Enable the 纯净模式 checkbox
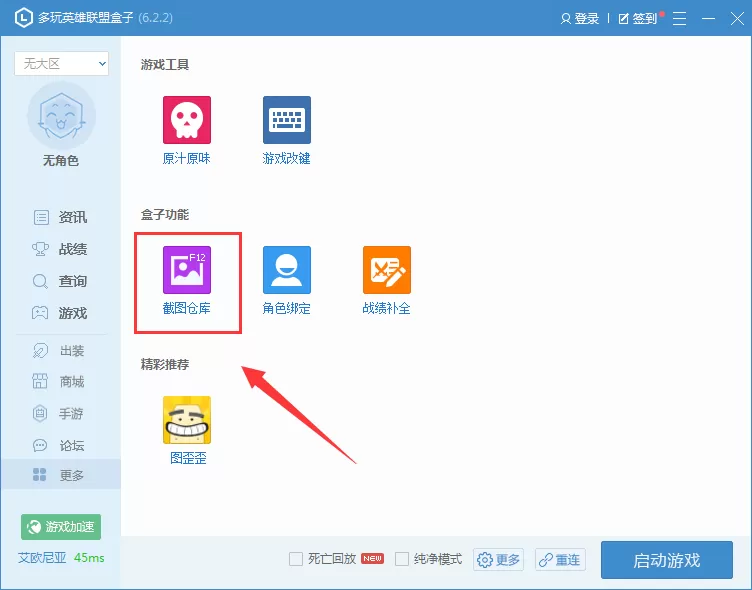The width and height of the screenshot is (752, 590). (402, 559)
